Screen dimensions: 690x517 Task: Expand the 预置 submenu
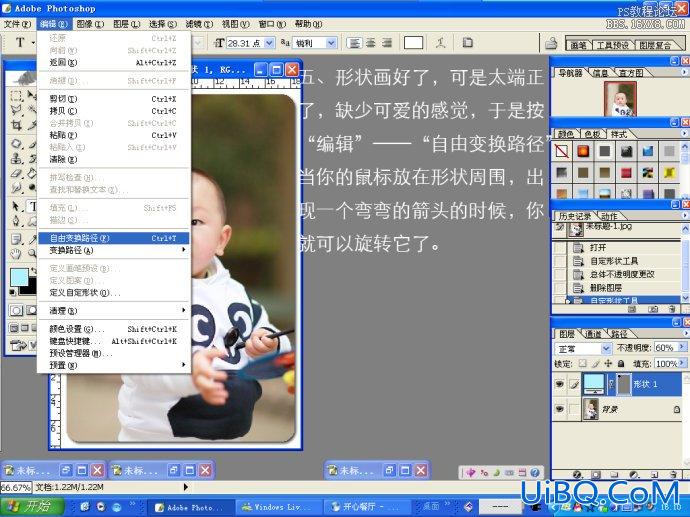(114, 365)
